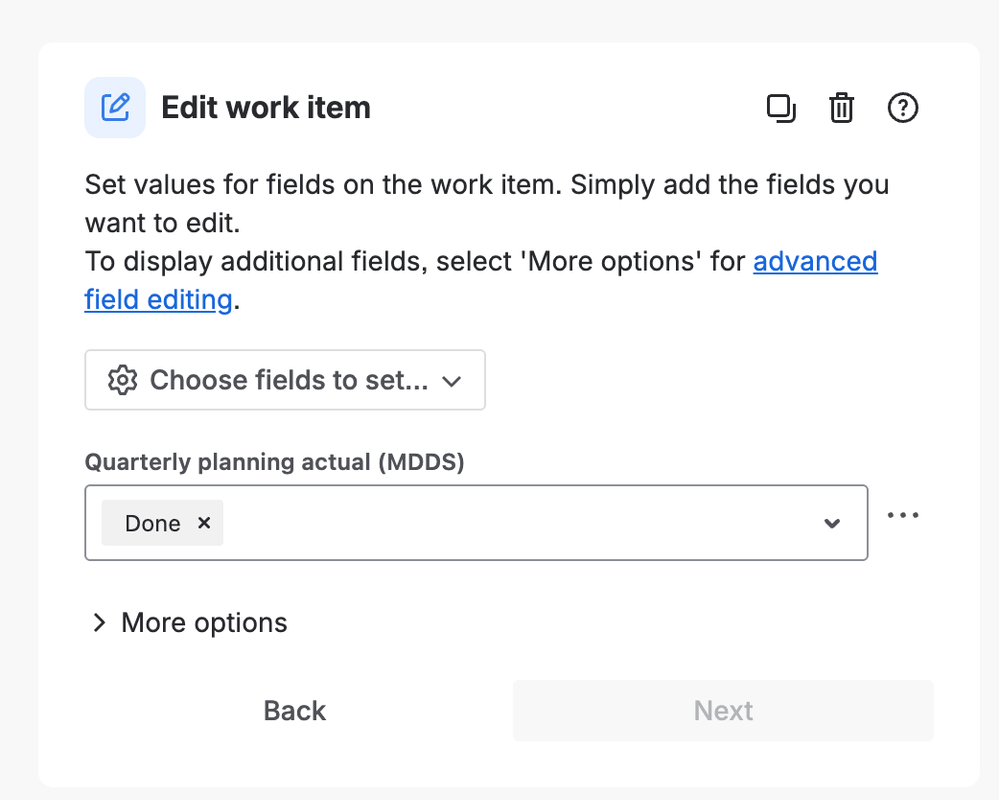This screenshot has width=999, height=800.
Task: Open the Choose fields to set chevron
Action: [452, 381]
